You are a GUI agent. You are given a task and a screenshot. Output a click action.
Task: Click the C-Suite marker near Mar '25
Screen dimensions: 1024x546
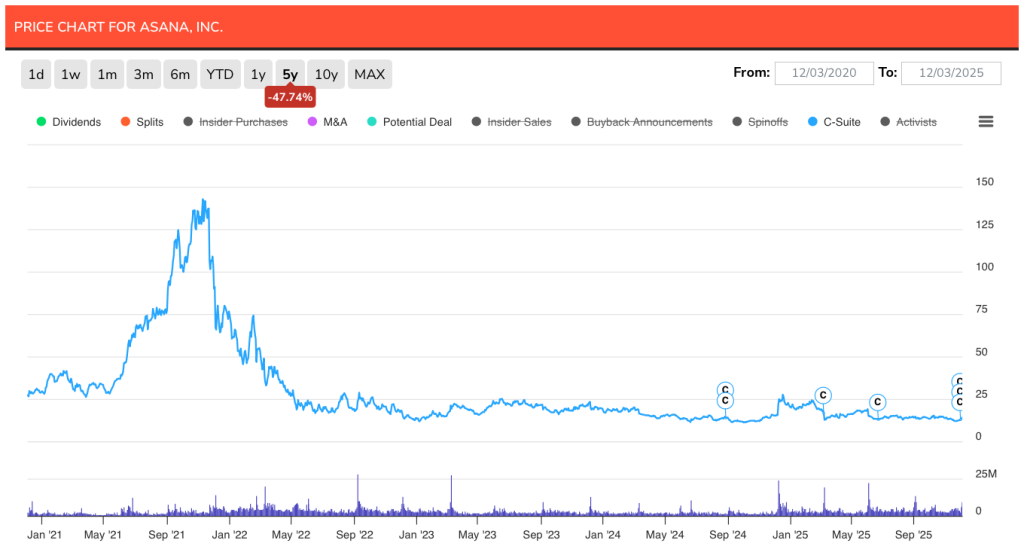tap(823, 395)
